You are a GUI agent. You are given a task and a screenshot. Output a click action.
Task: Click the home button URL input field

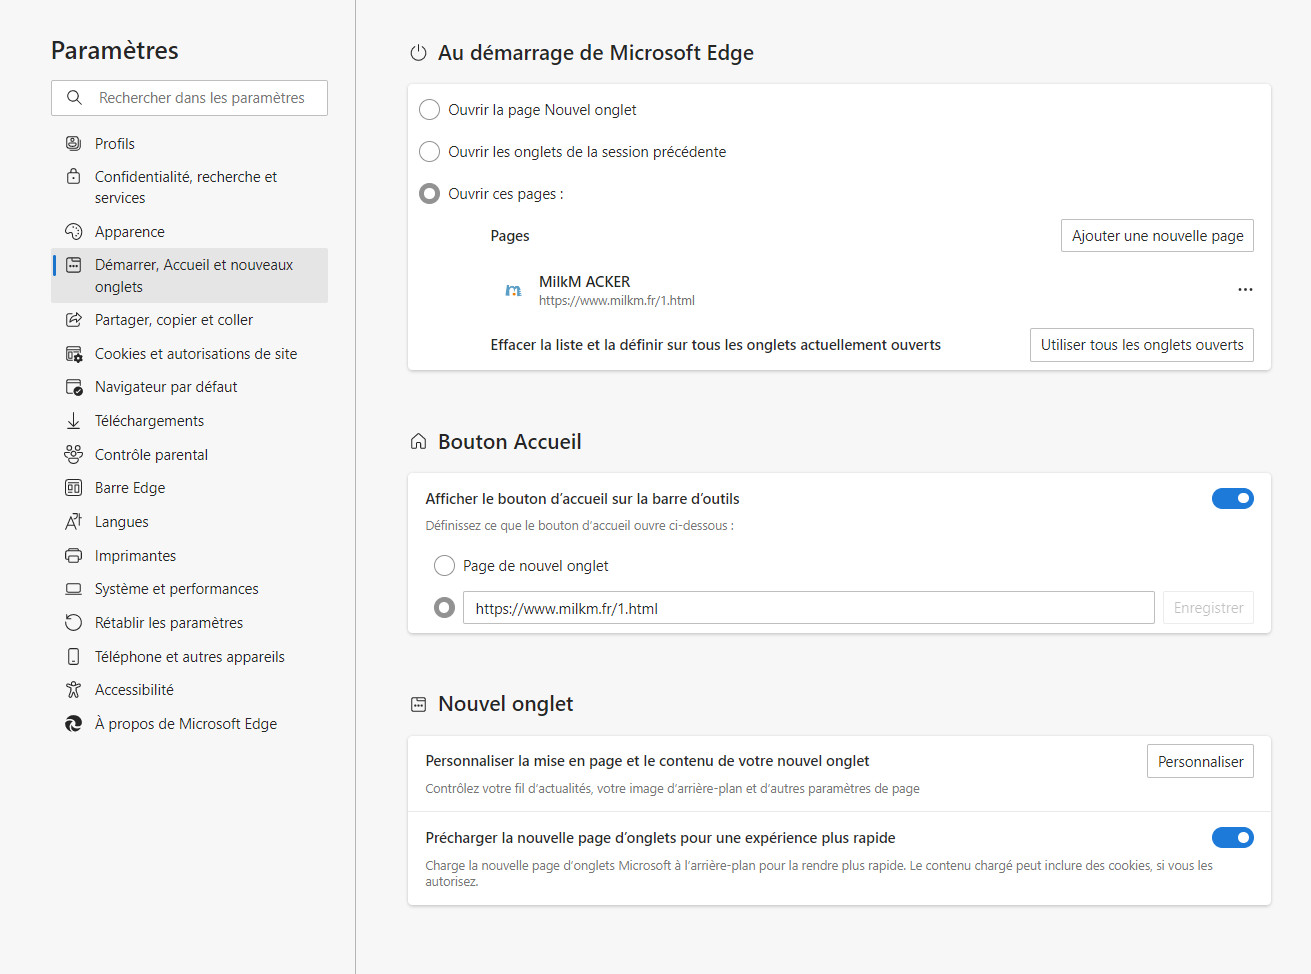click(x=808, y=608)
